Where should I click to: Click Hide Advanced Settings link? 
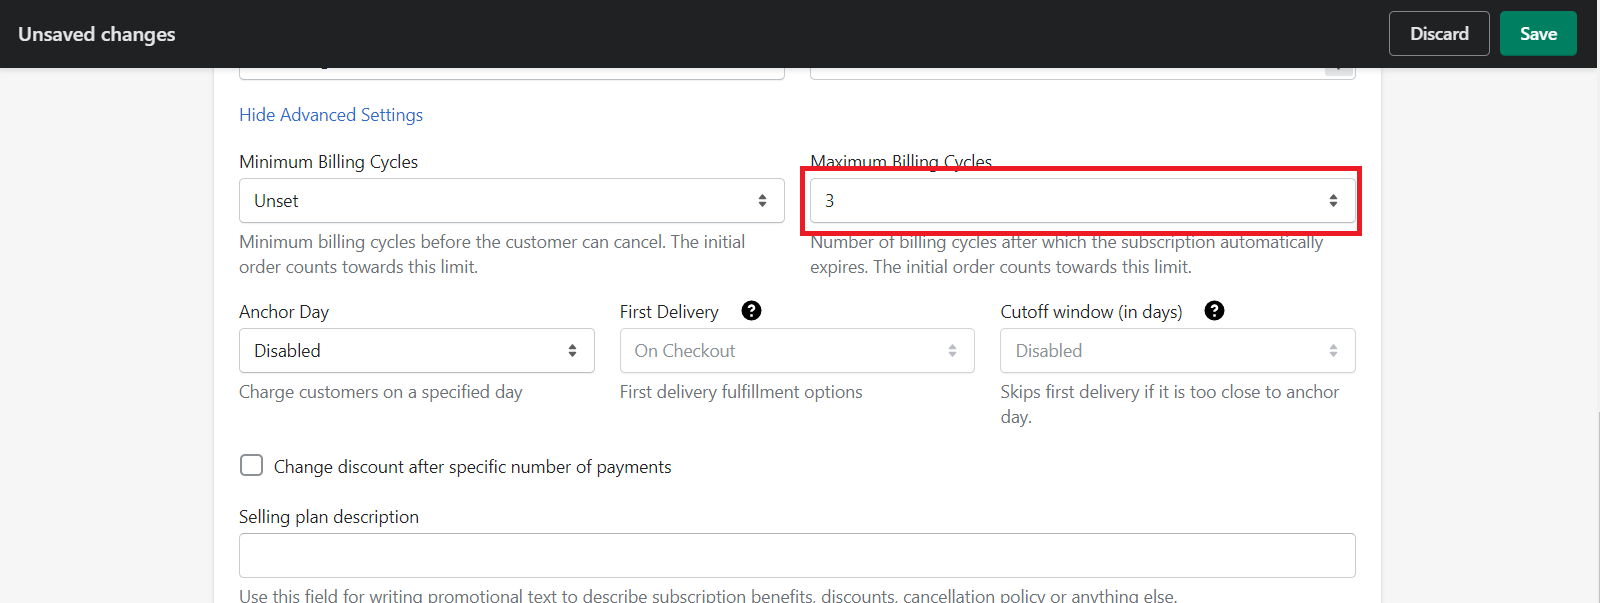click(331, 115)
